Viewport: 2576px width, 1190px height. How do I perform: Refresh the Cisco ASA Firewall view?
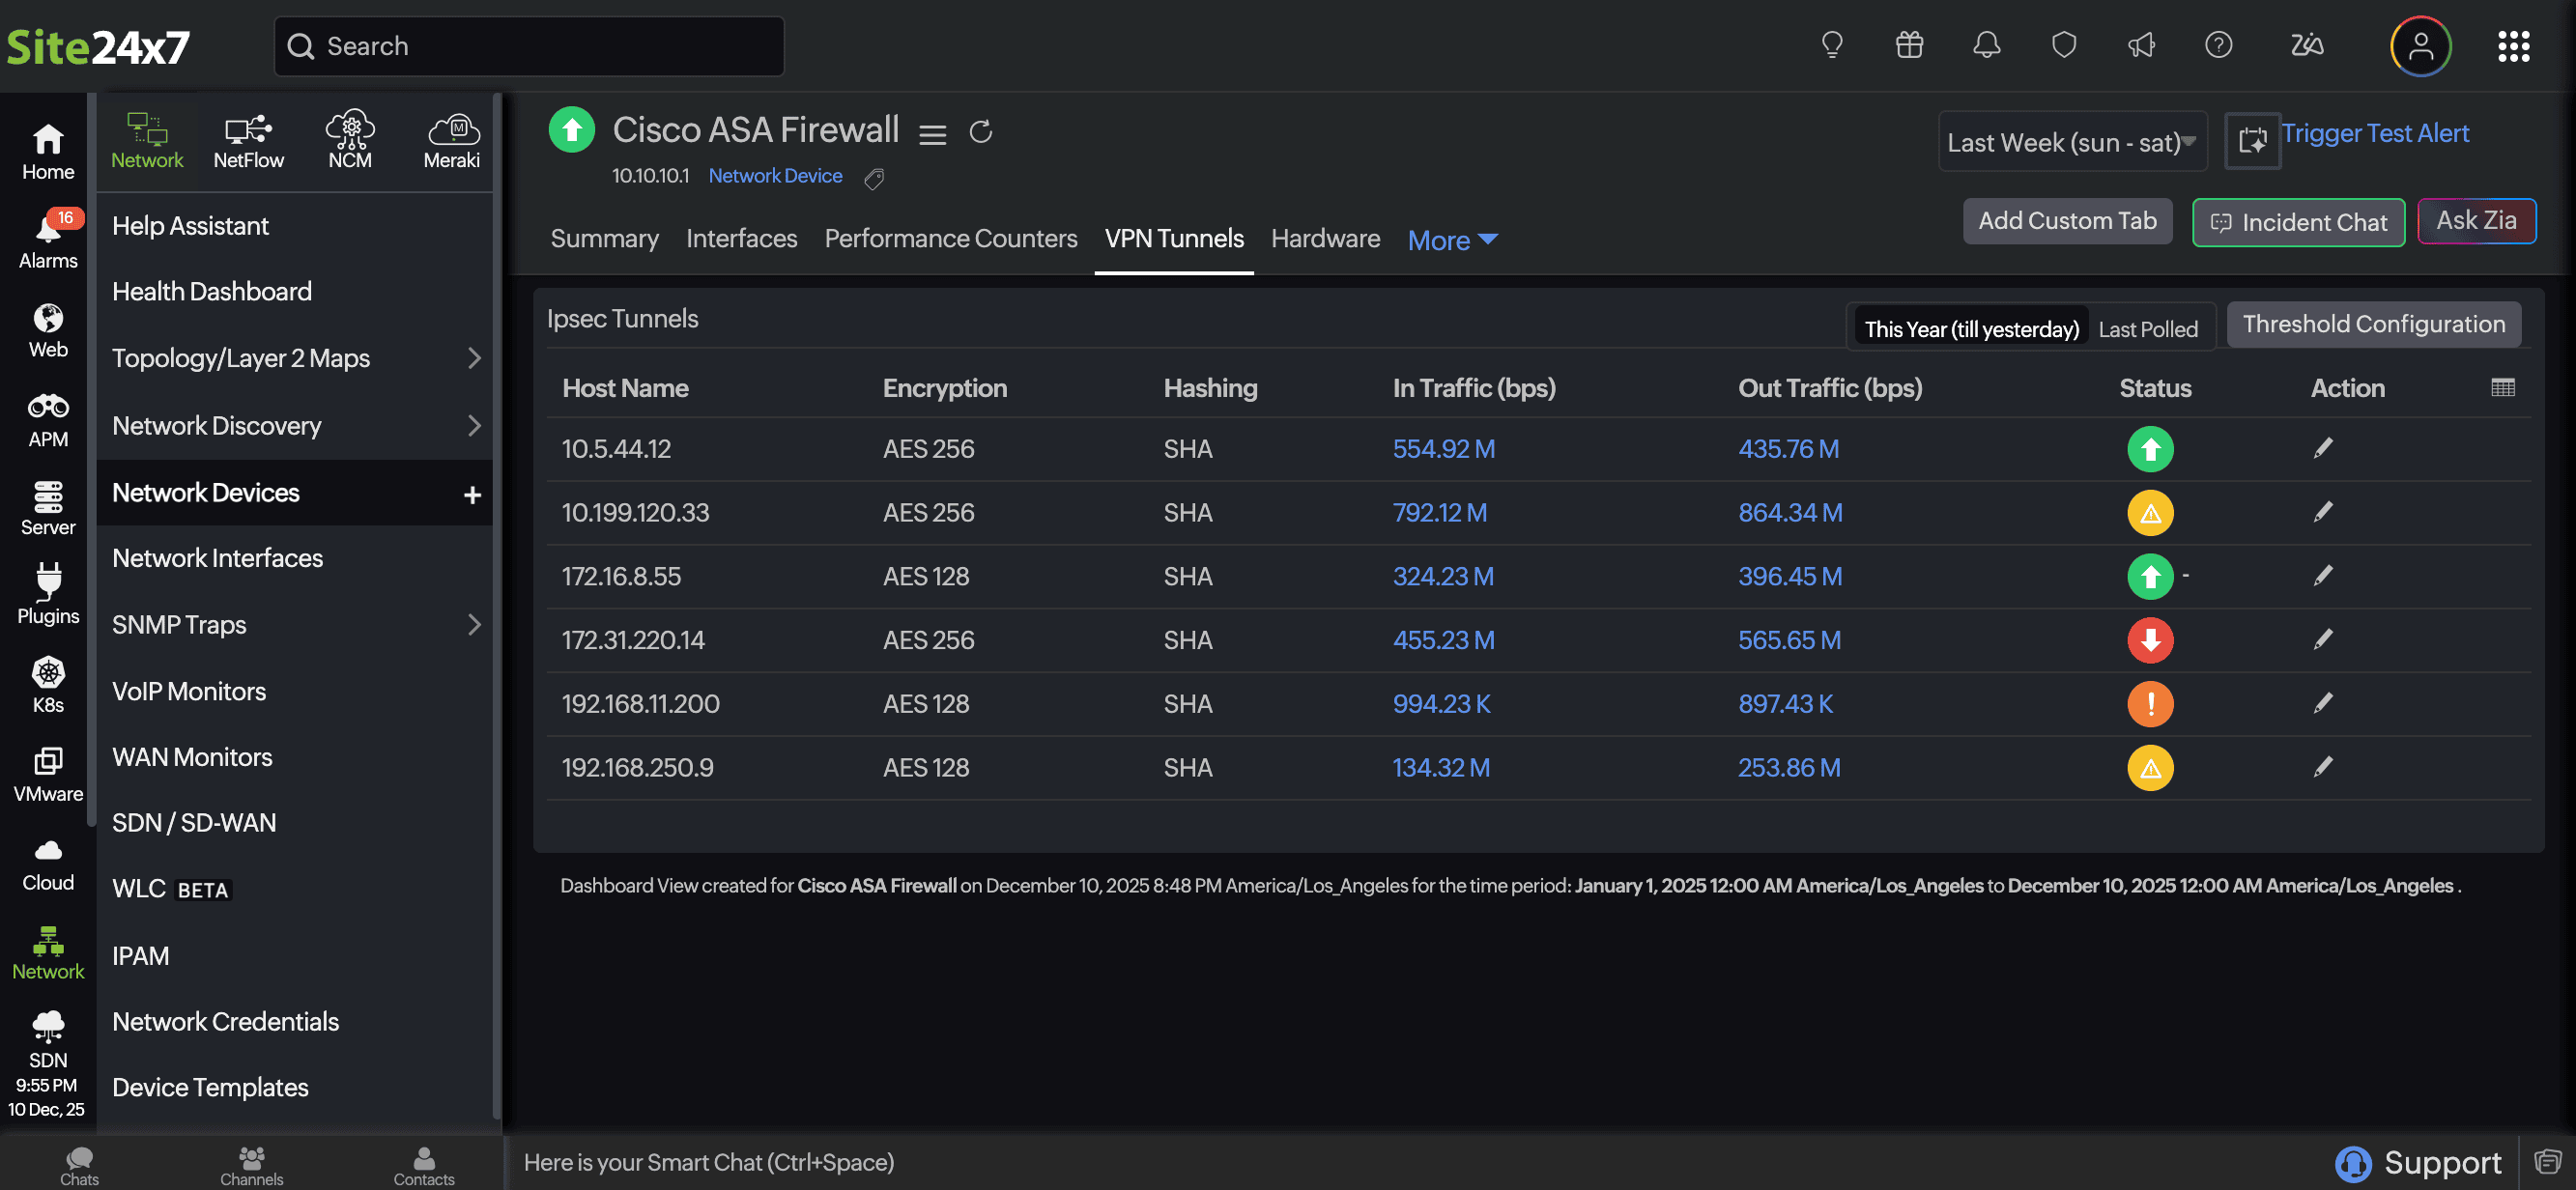click(981, 130)
